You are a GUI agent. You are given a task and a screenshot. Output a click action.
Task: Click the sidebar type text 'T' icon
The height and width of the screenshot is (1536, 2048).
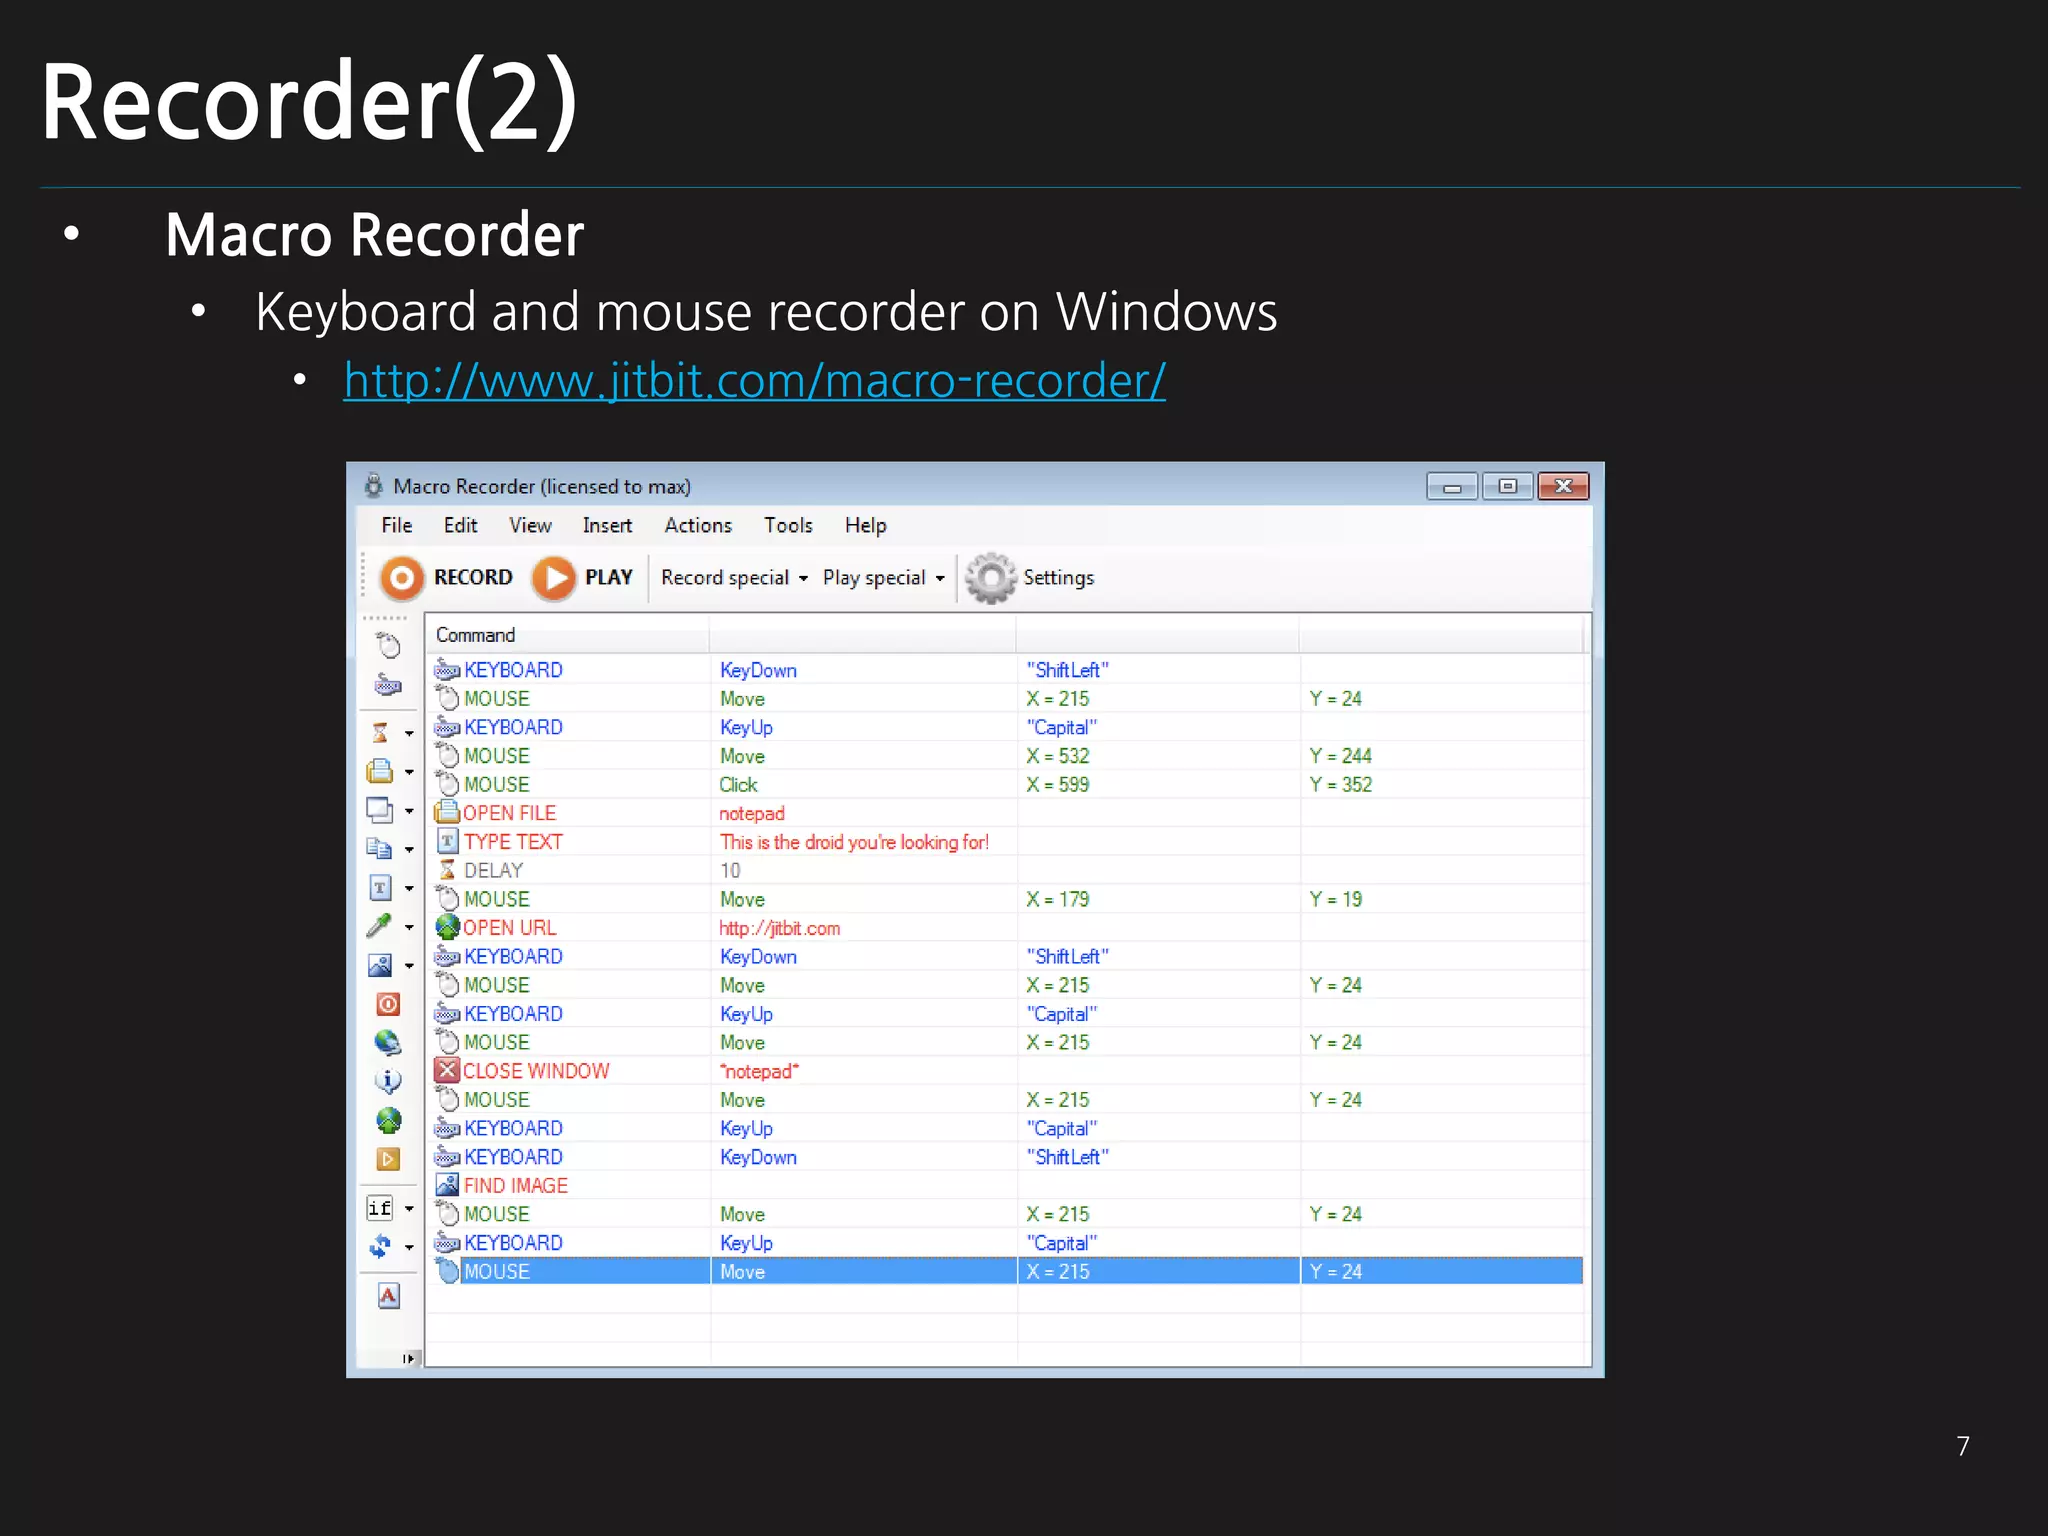[x=380, y=888]
